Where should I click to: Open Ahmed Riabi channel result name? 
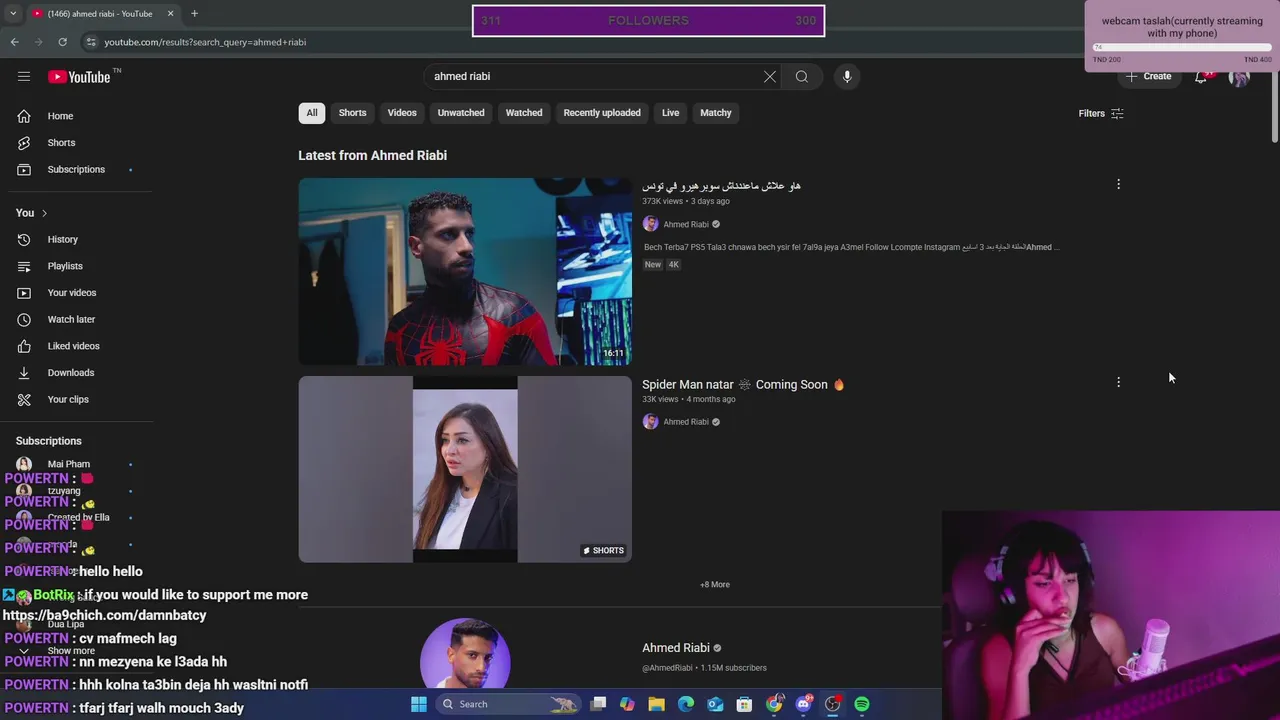(676, 648)
